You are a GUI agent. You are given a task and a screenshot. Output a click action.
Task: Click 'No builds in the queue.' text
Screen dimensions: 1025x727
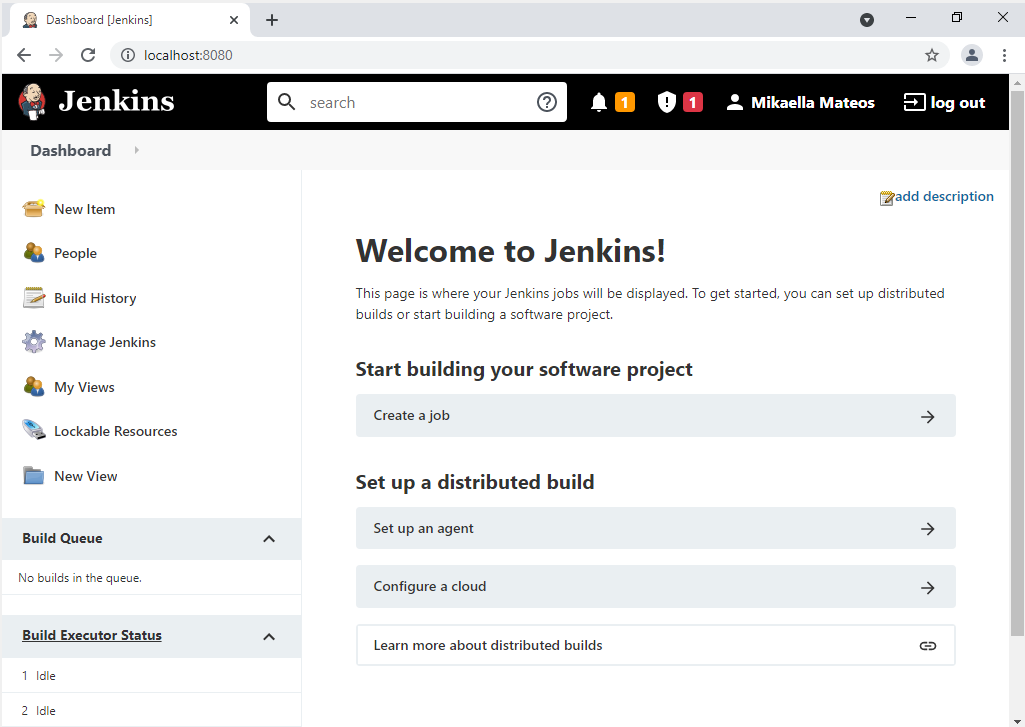(x=80, y=578)
